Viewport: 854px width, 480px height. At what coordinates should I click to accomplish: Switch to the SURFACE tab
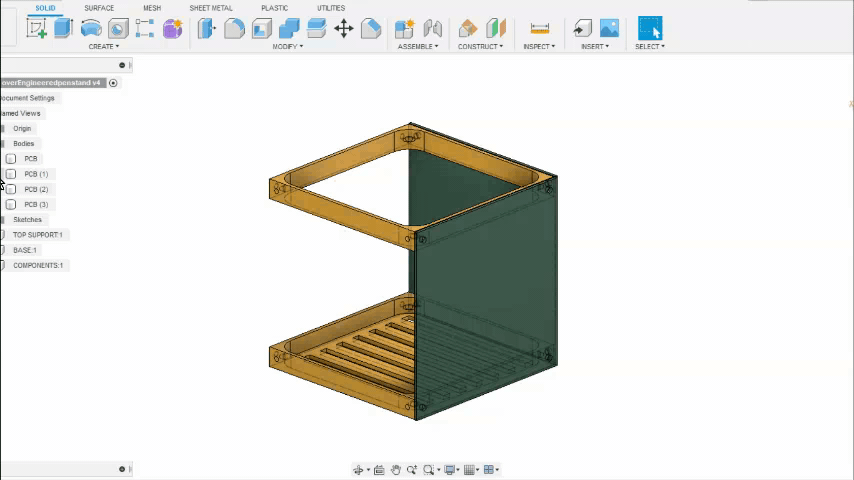click(99, 8)
